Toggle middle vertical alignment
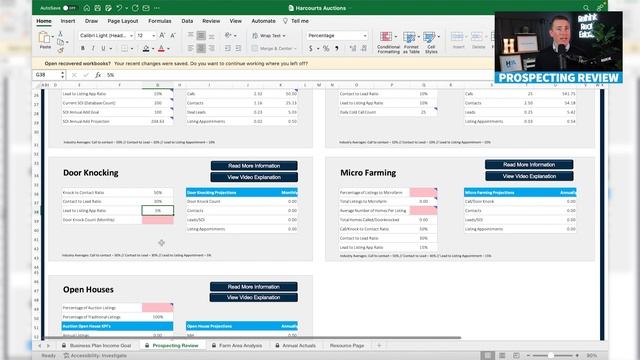 click(x=201, y=36)
